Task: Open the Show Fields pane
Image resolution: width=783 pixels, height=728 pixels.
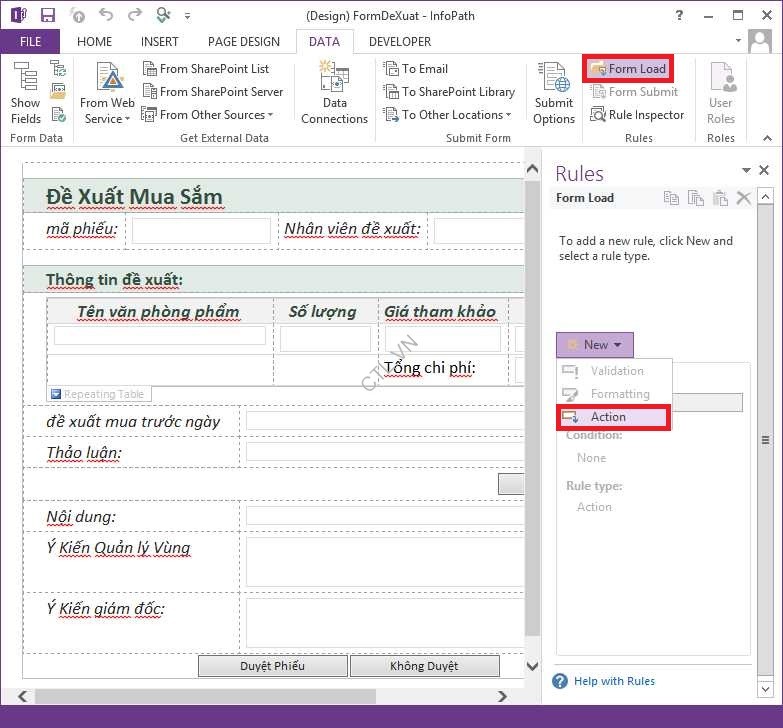Action: [x=25, y=93]
